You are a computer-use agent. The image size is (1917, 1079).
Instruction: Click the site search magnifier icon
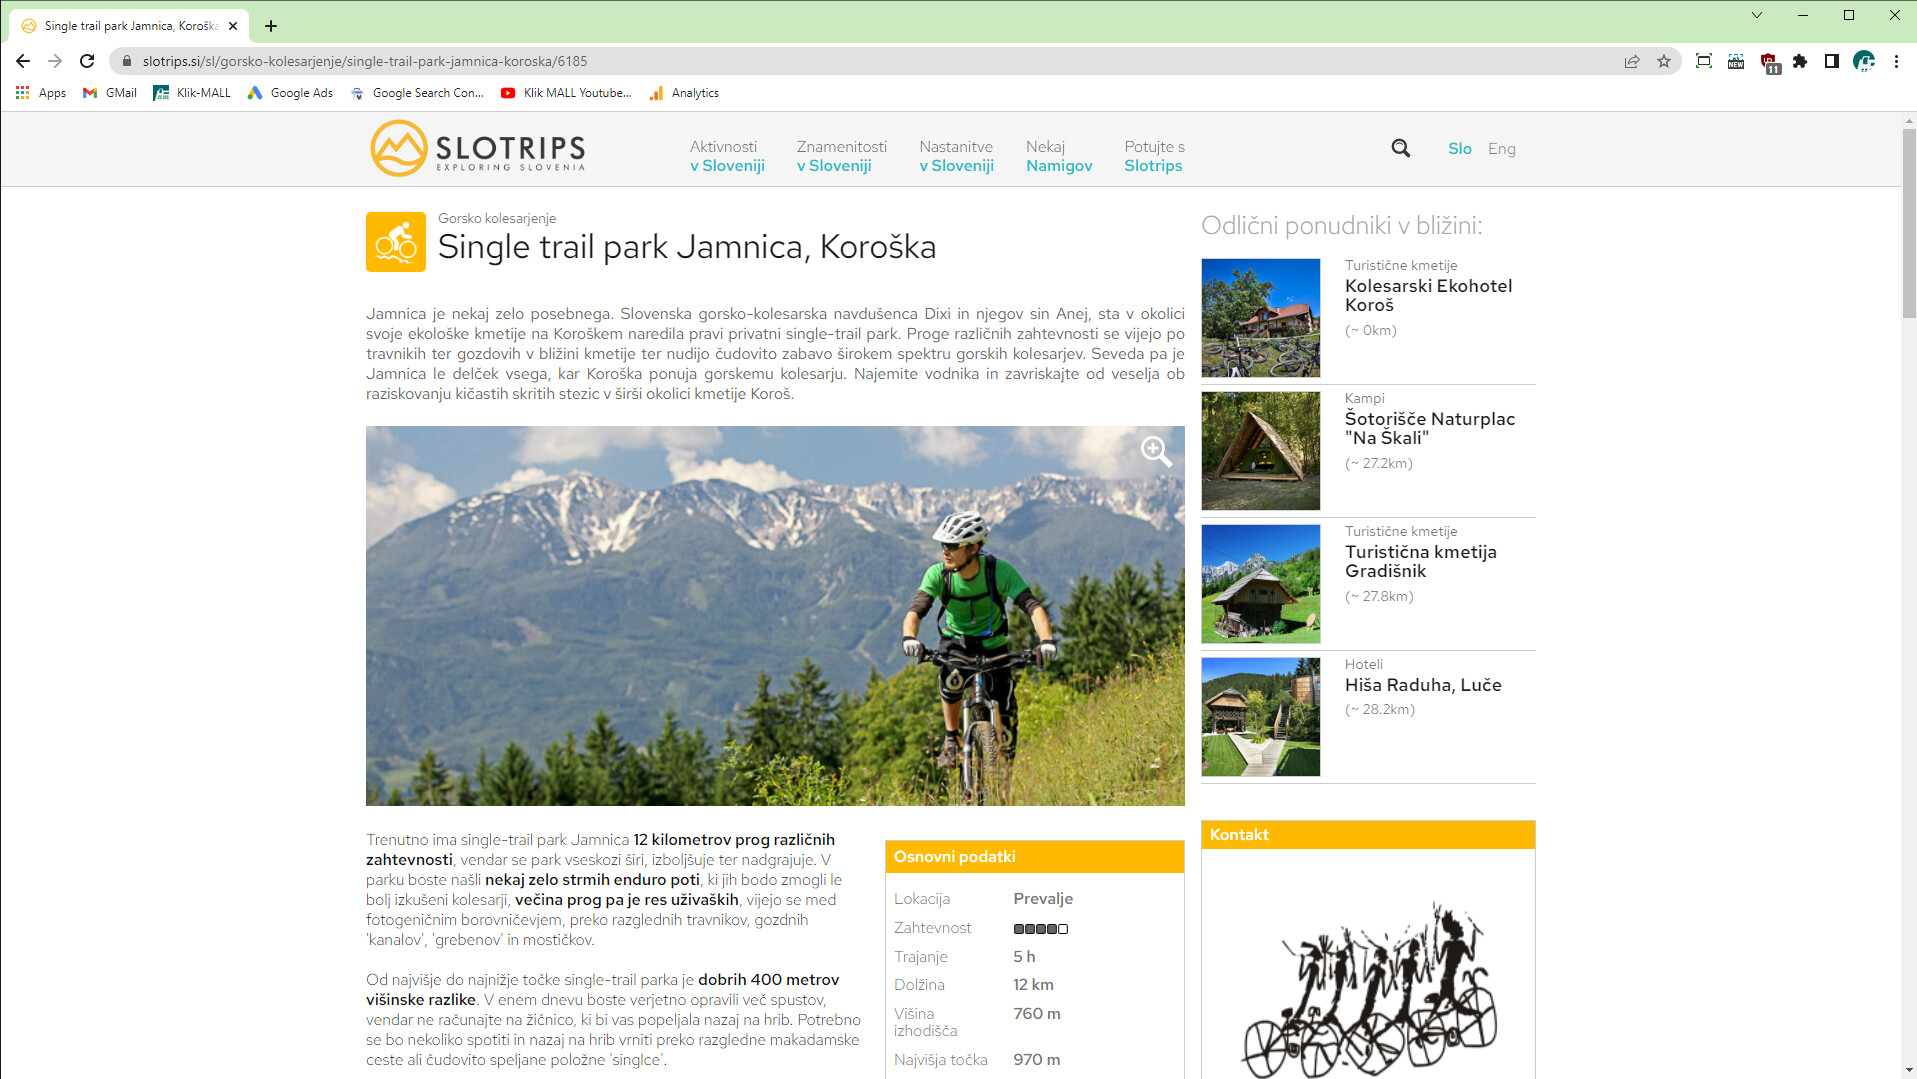pos(1400,148)
